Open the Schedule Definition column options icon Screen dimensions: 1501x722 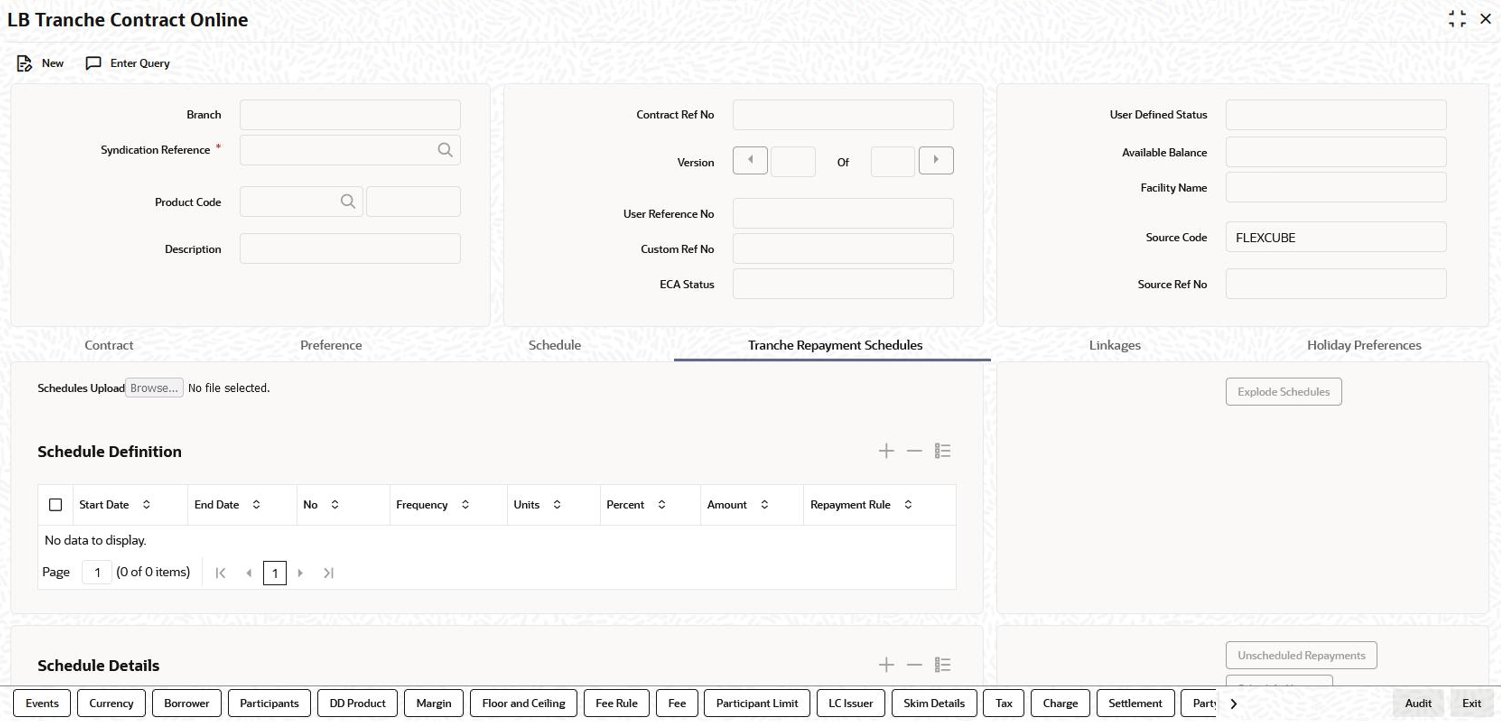tap(942, 450)
